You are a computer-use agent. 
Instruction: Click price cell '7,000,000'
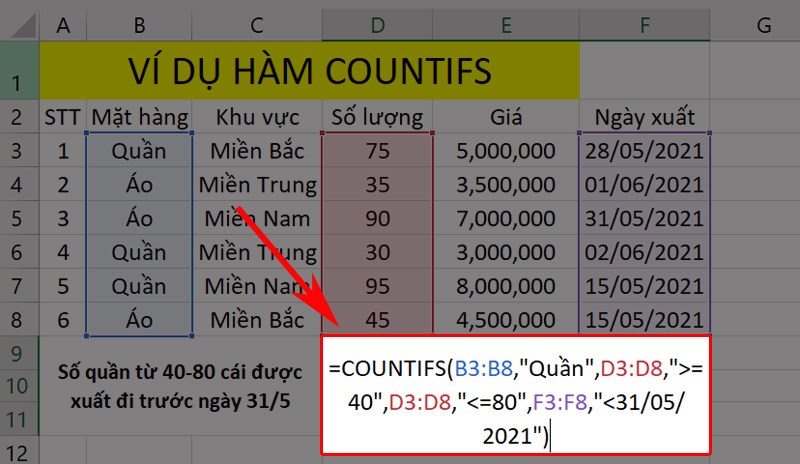[x=506, y=218]
